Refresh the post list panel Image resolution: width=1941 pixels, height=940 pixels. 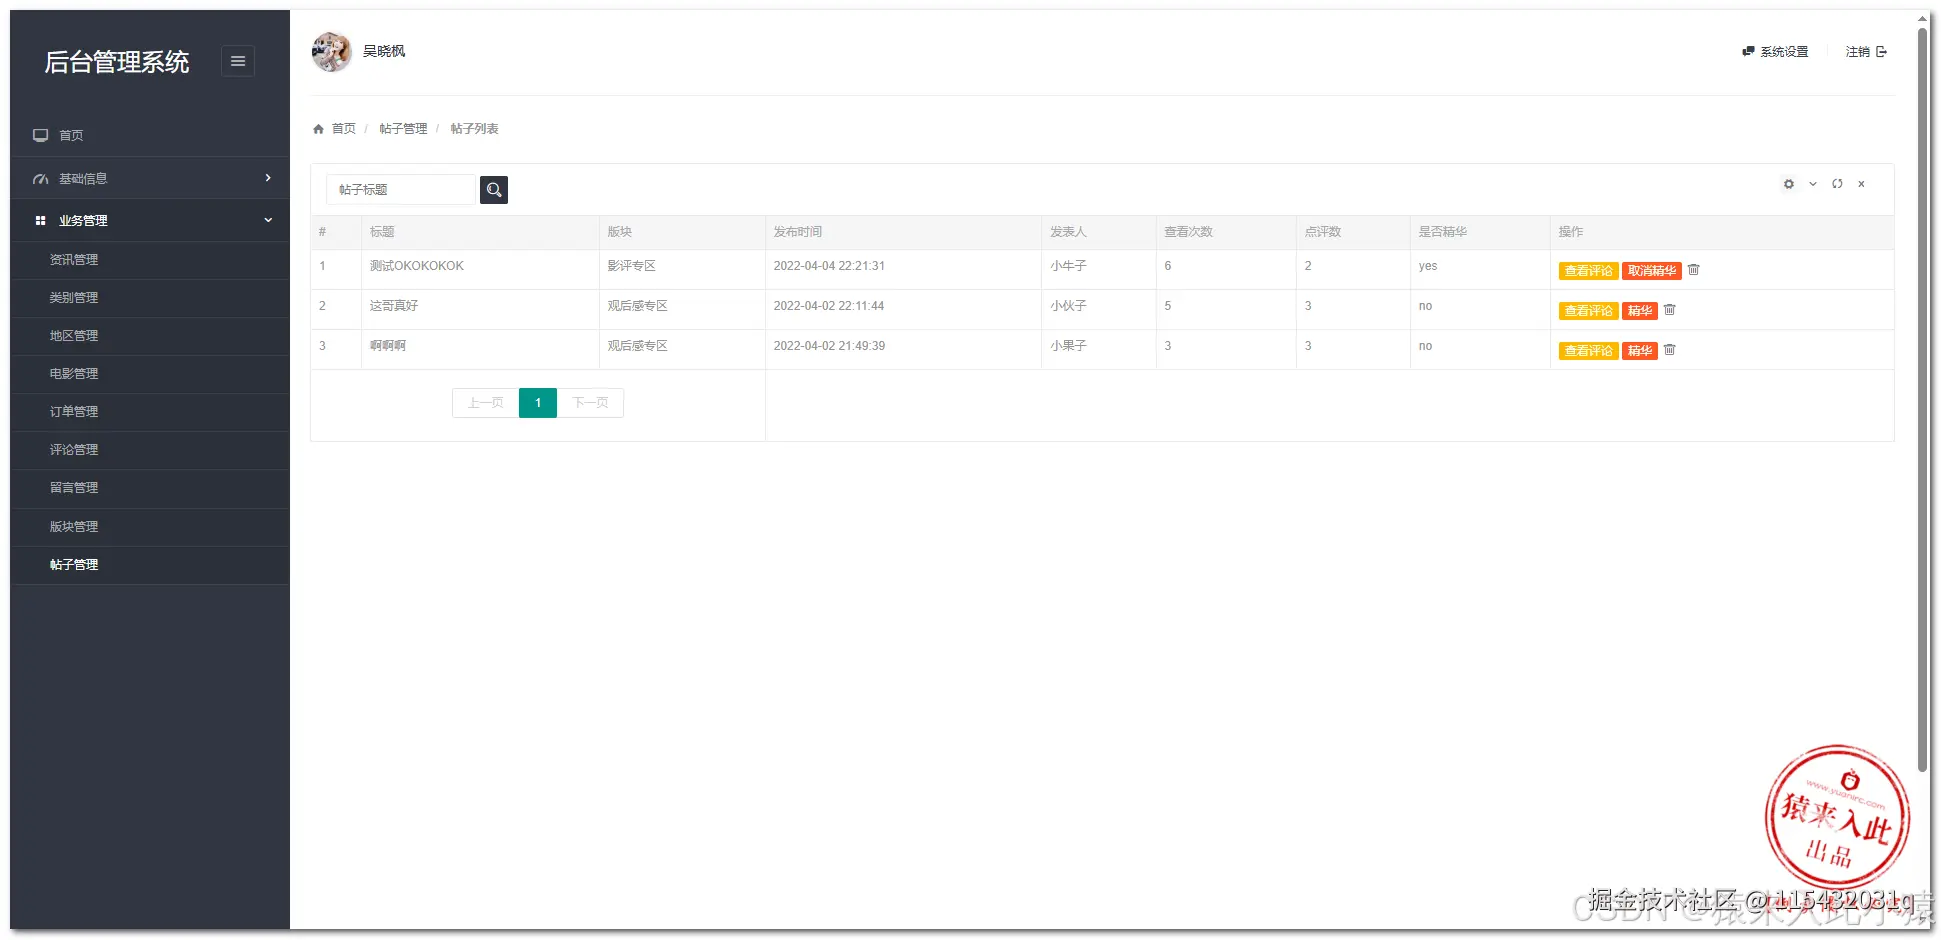1837,184
